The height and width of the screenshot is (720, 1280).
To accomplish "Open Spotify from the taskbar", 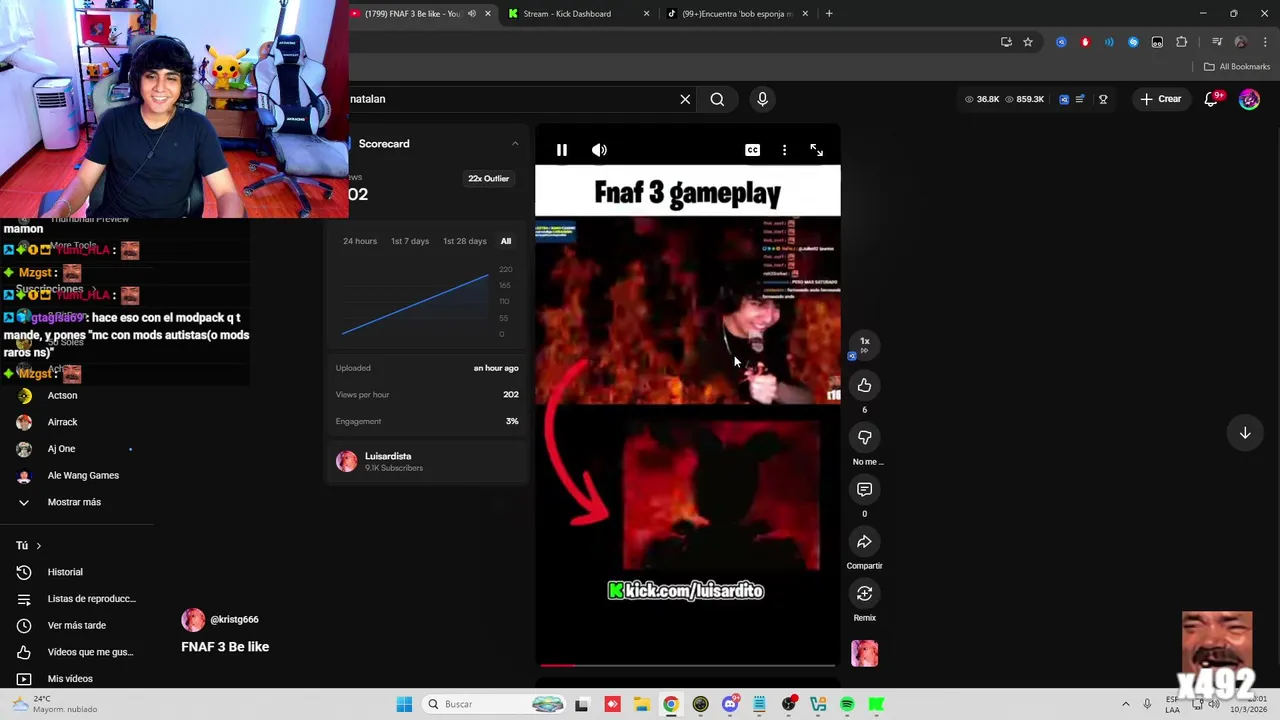I will point(847,704).
